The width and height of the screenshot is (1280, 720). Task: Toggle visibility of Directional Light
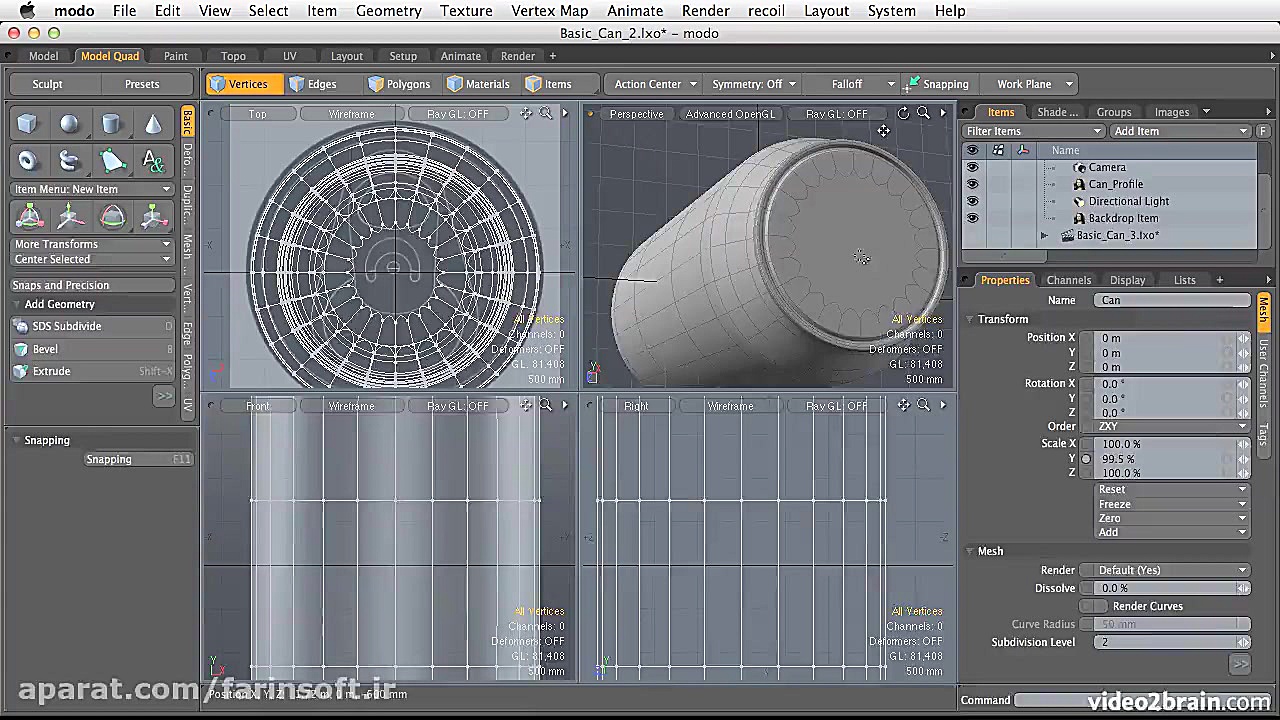pos(972,201)
